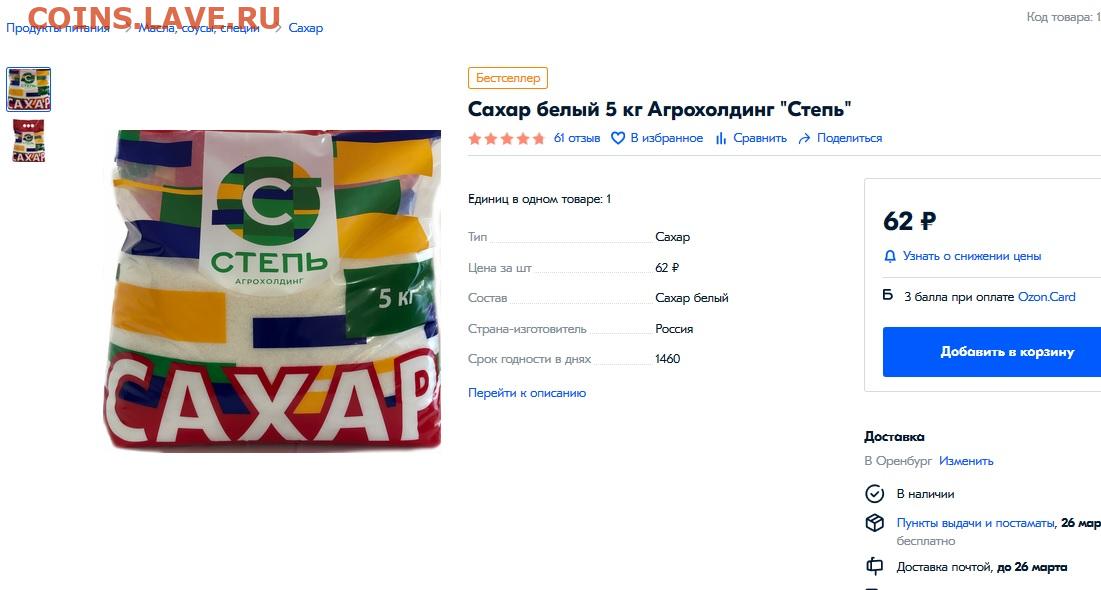Click Узнать о снижении цены link
This screenshot has width=1101, height=590.
(972, 256)
